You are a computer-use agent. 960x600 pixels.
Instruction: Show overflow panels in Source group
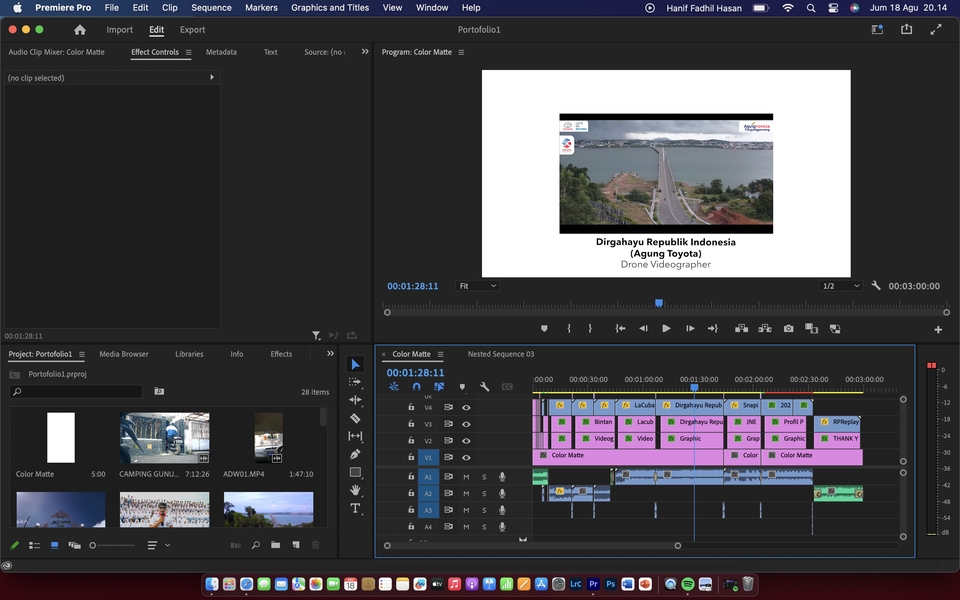coord(365,51)
